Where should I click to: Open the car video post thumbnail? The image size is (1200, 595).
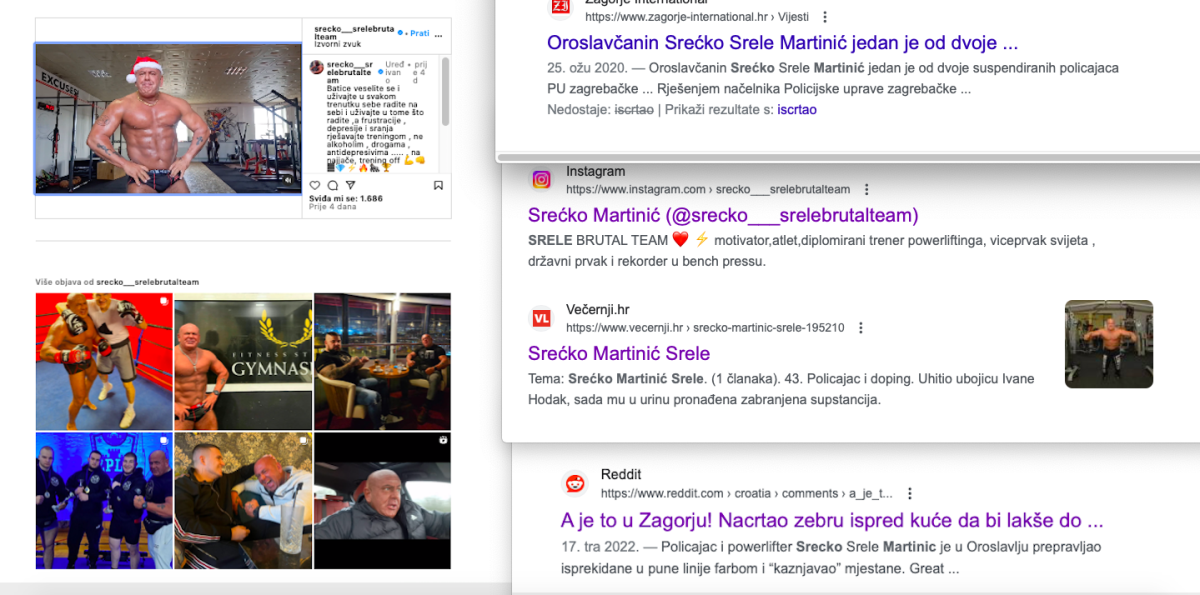(x=382, y=500)
